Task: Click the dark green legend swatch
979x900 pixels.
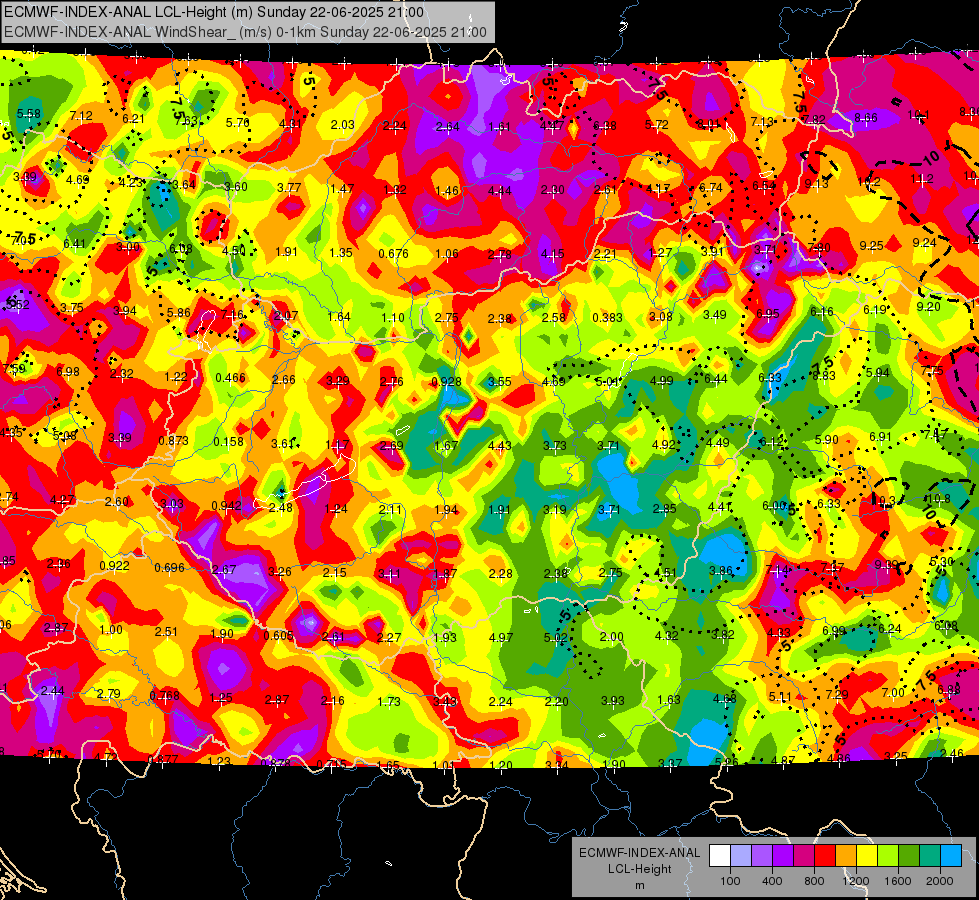Action: [x=909, y=856]
